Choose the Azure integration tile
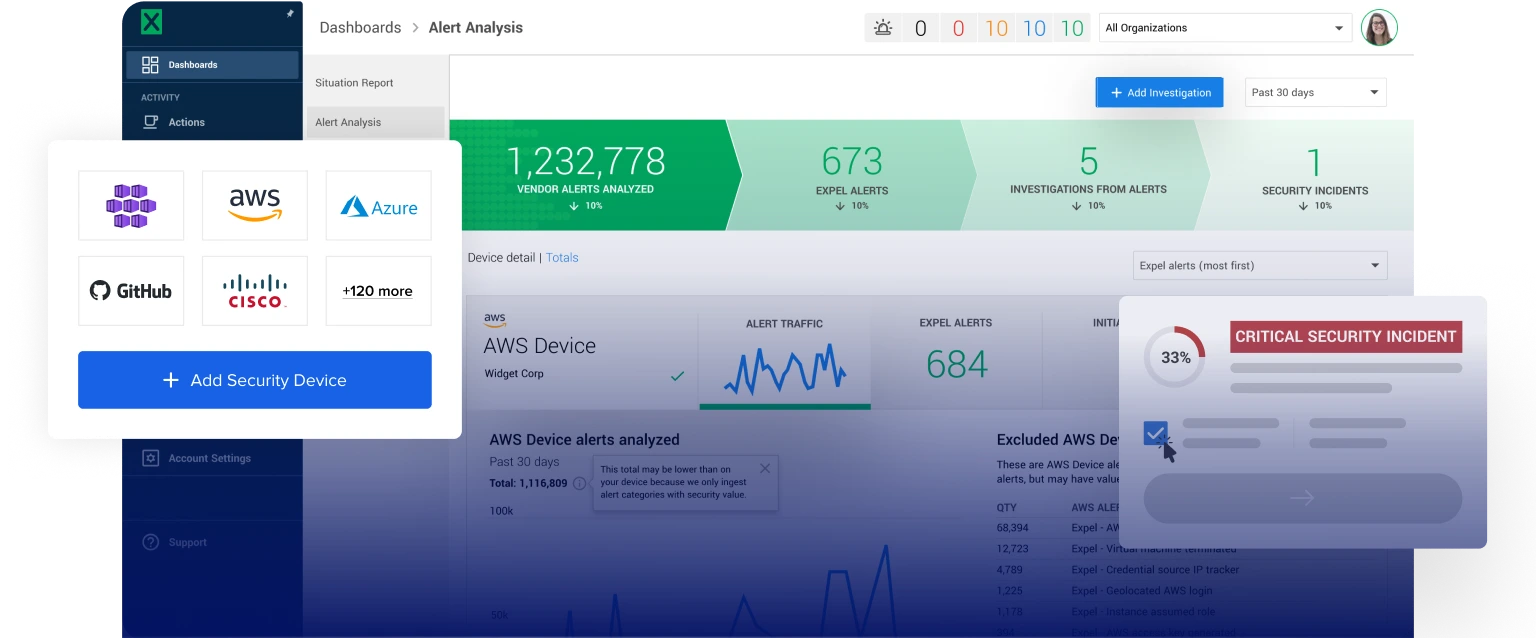The height and width of the screenshot is (638, 1536). 378,205
